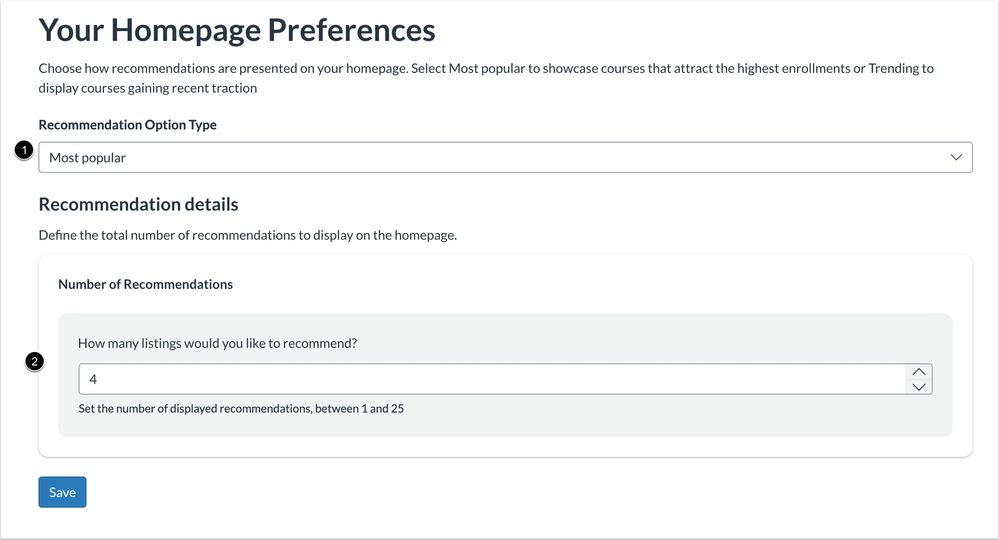Select the Recommendation Option Type label
Viewport: 999px width, 540px height.
pos(127,125)
